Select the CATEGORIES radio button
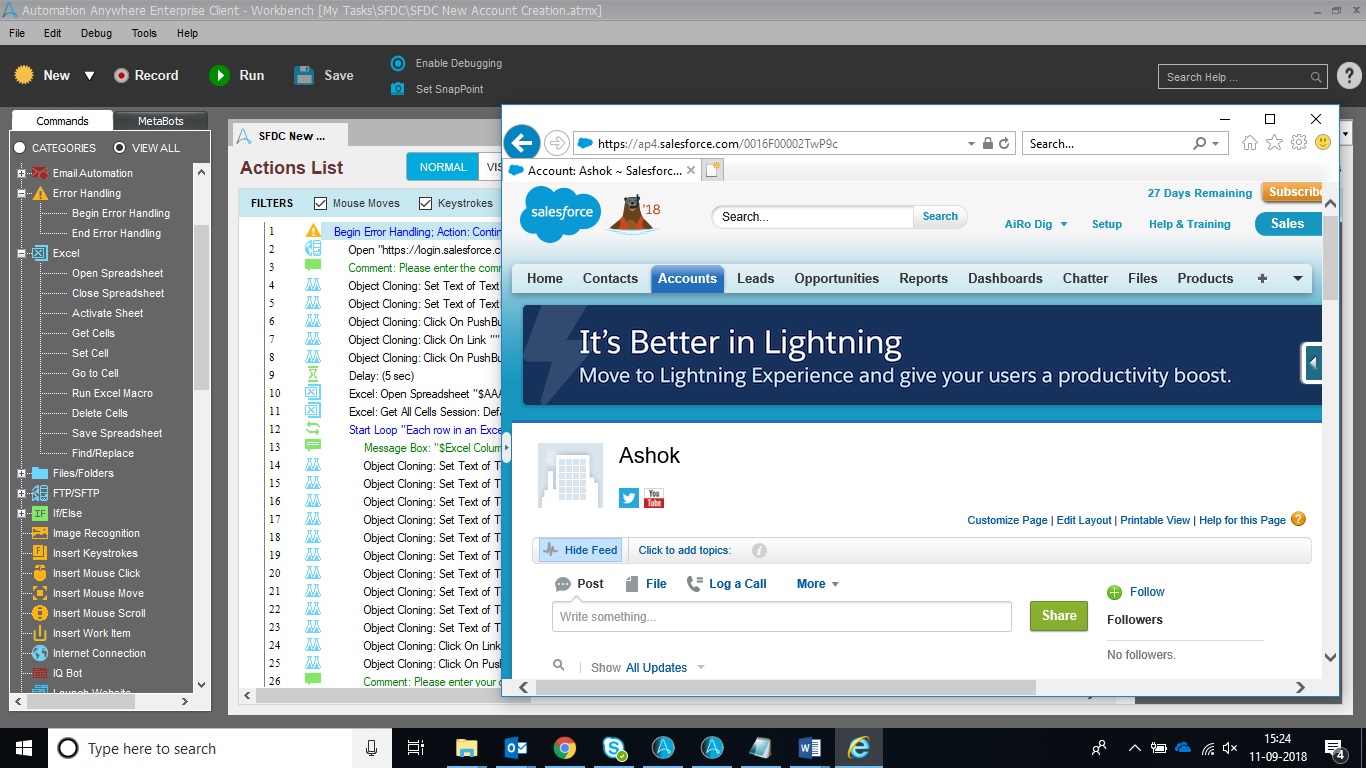This screenshot has height=768, width=1366. tap(20, 148)
